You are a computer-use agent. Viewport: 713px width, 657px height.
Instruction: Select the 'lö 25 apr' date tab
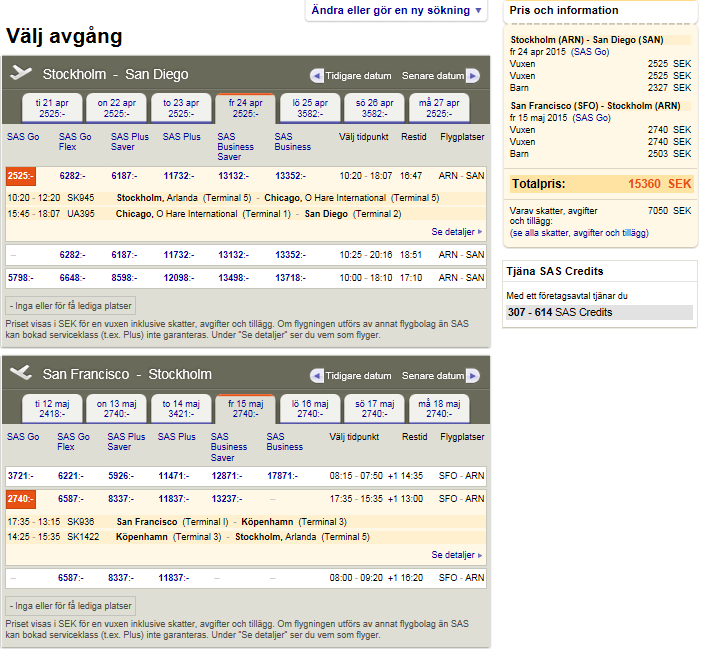pyautogui.click(x=310, y=108)
